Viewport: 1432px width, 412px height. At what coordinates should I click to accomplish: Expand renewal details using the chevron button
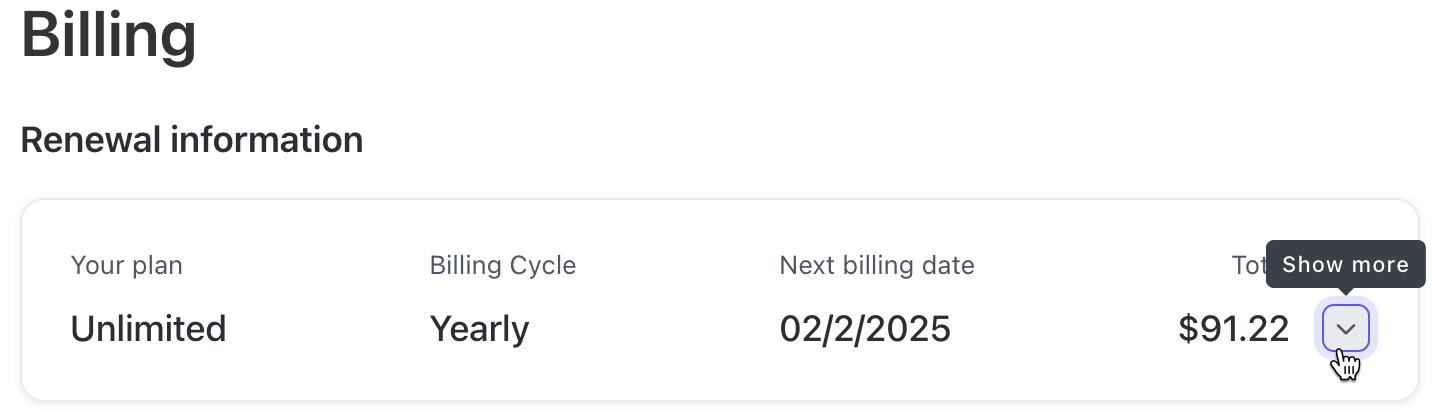pos(1345,329)
